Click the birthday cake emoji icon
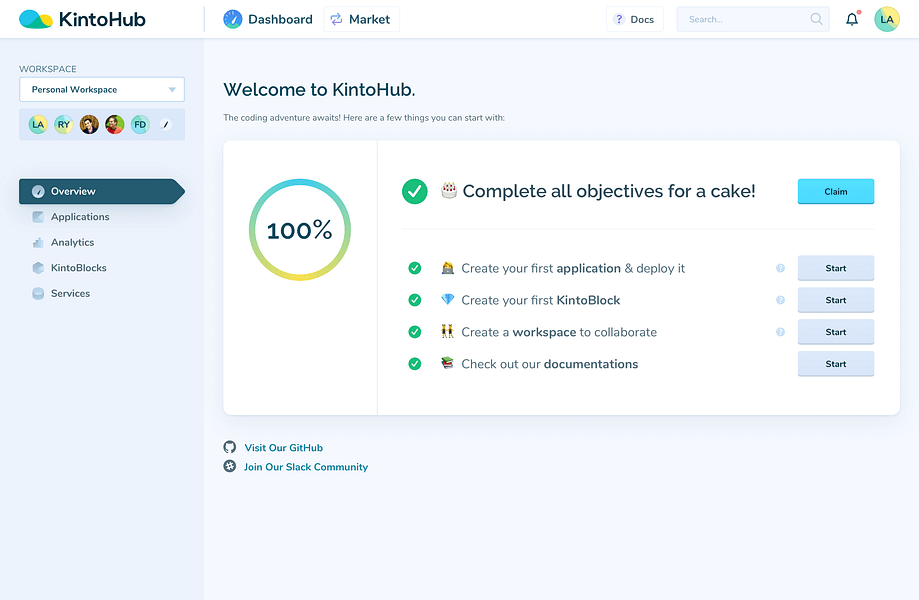This screenshot has height=600, width=919. coord(449,190)
